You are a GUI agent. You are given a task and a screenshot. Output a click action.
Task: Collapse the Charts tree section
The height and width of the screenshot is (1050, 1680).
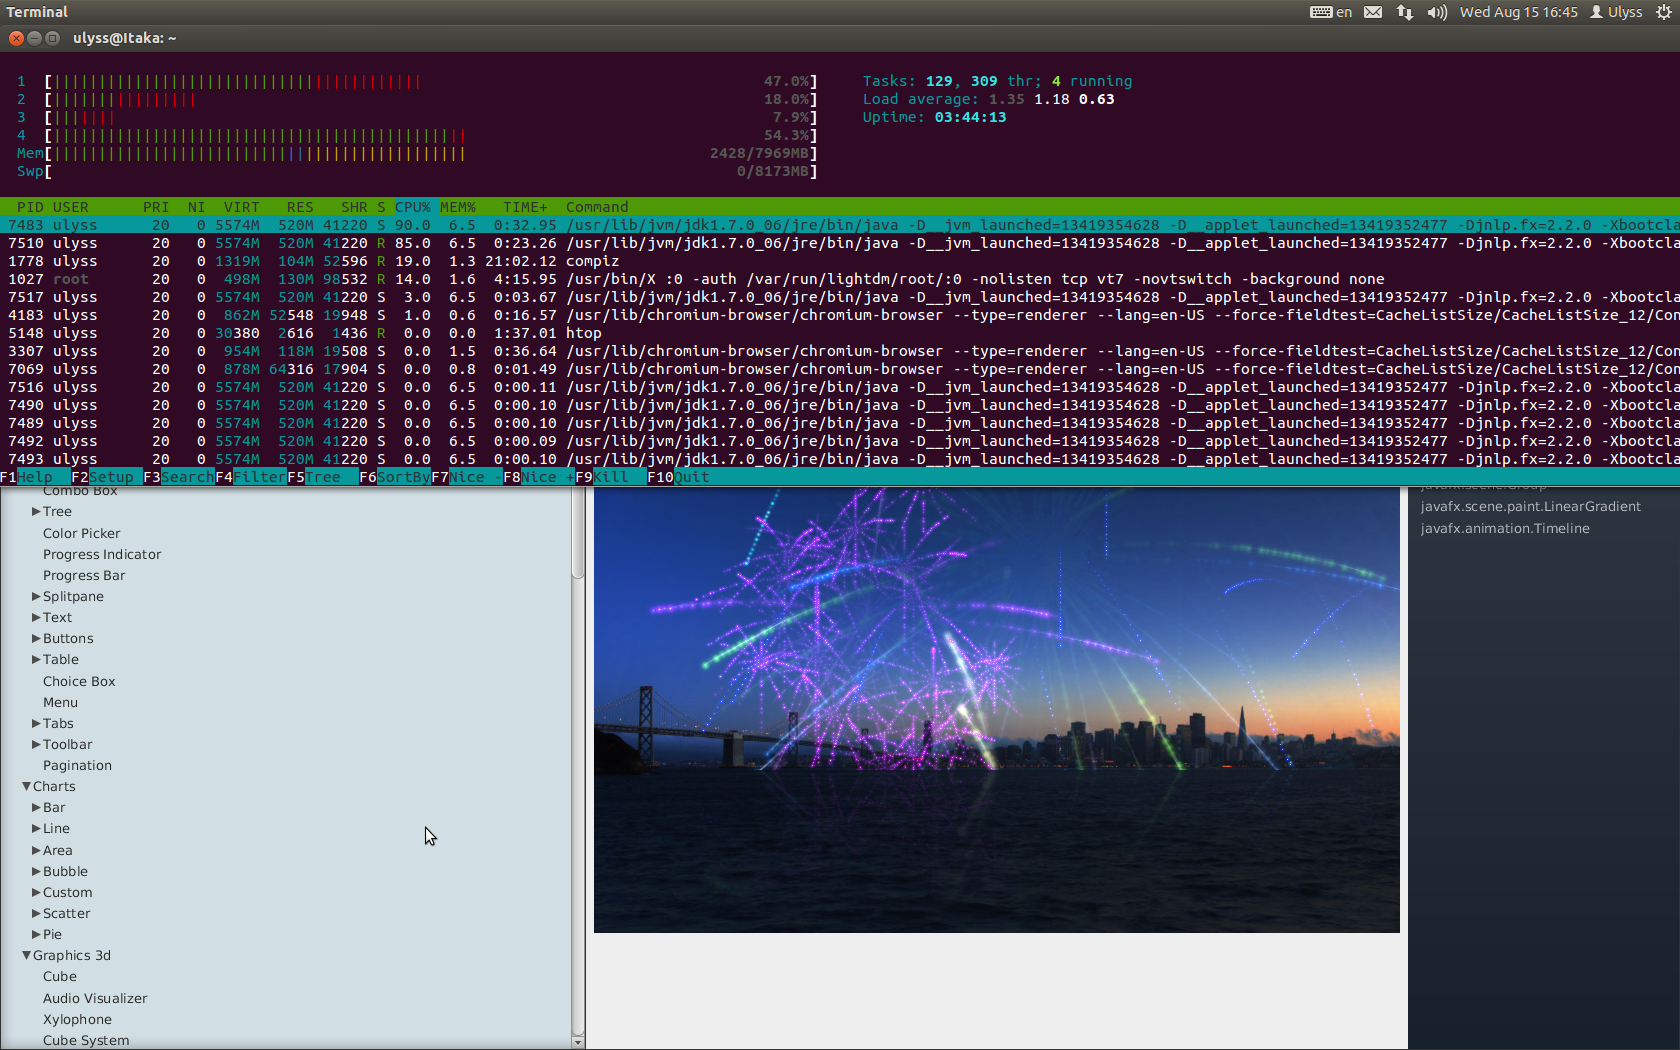(27, 787)
